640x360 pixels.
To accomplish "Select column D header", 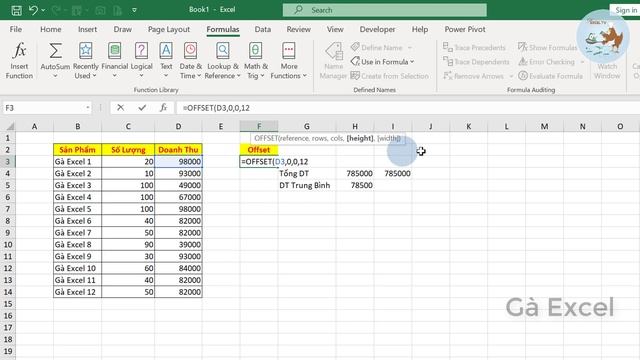I will 178,127.
